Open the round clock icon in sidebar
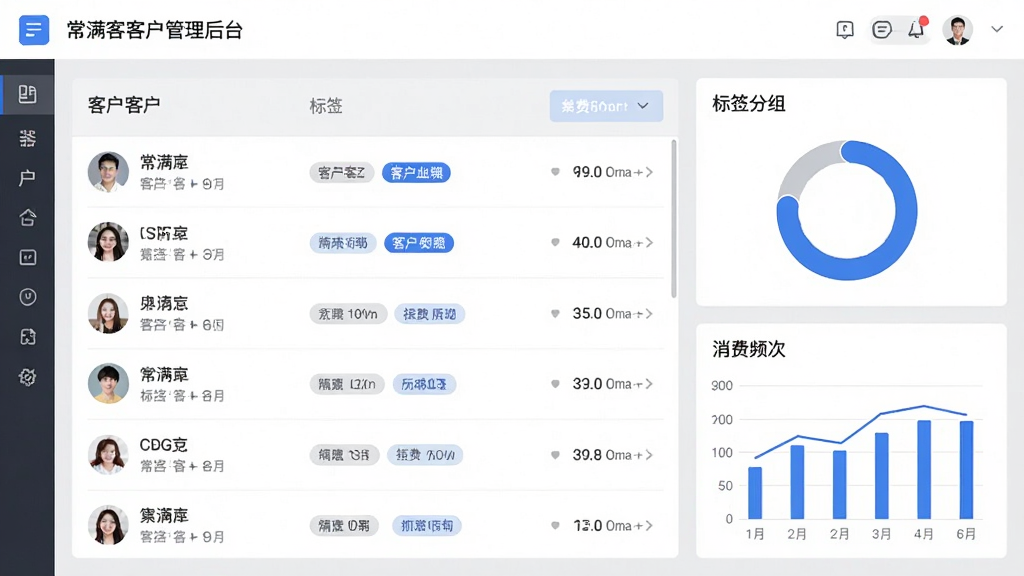This screenshot has height=576, width=1024. (x=27, y=297)
